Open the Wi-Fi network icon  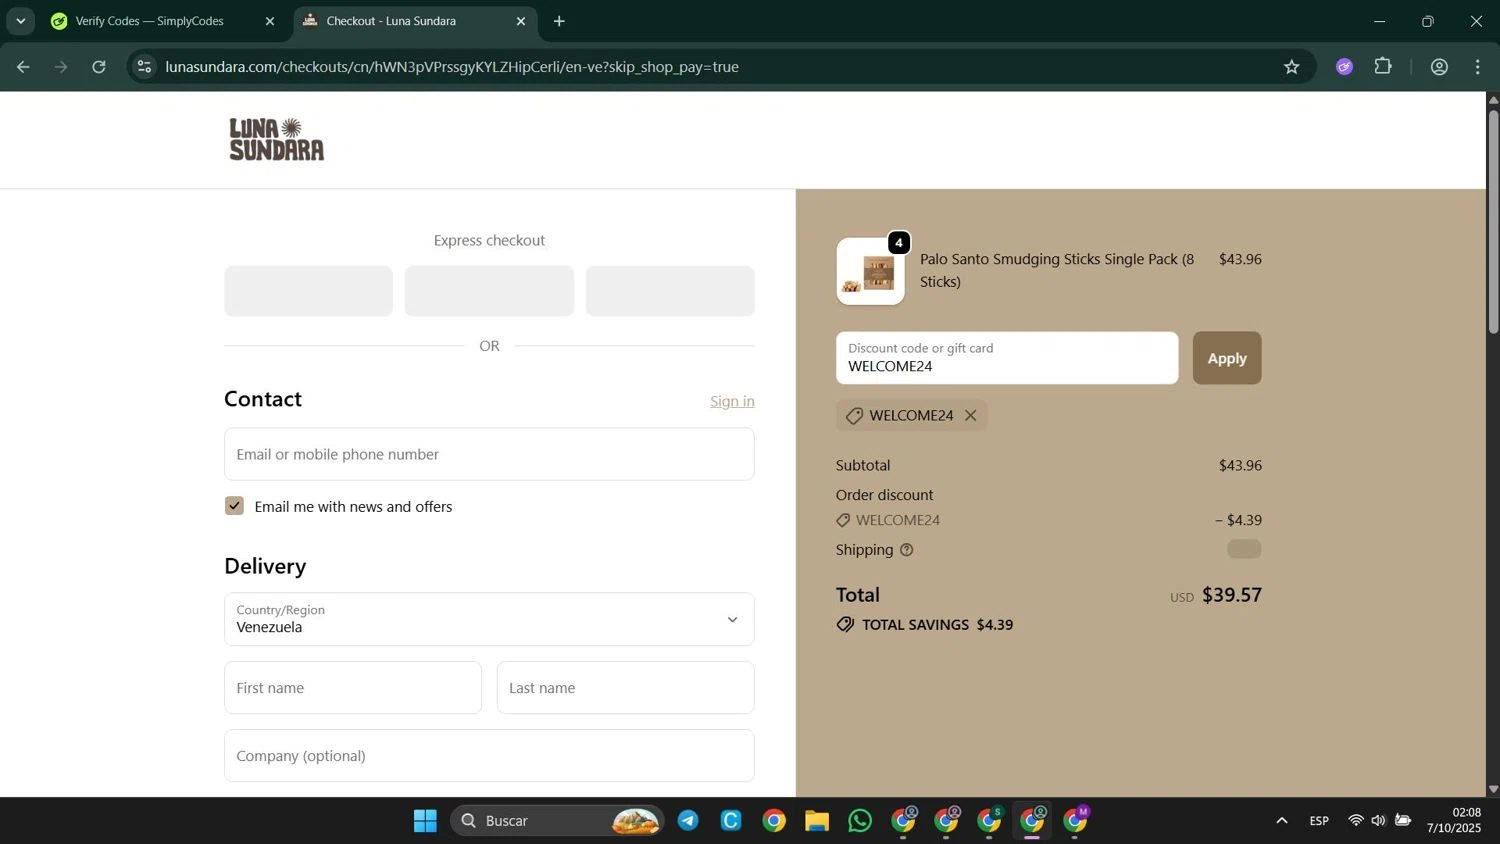click(x=1356, y=821)
